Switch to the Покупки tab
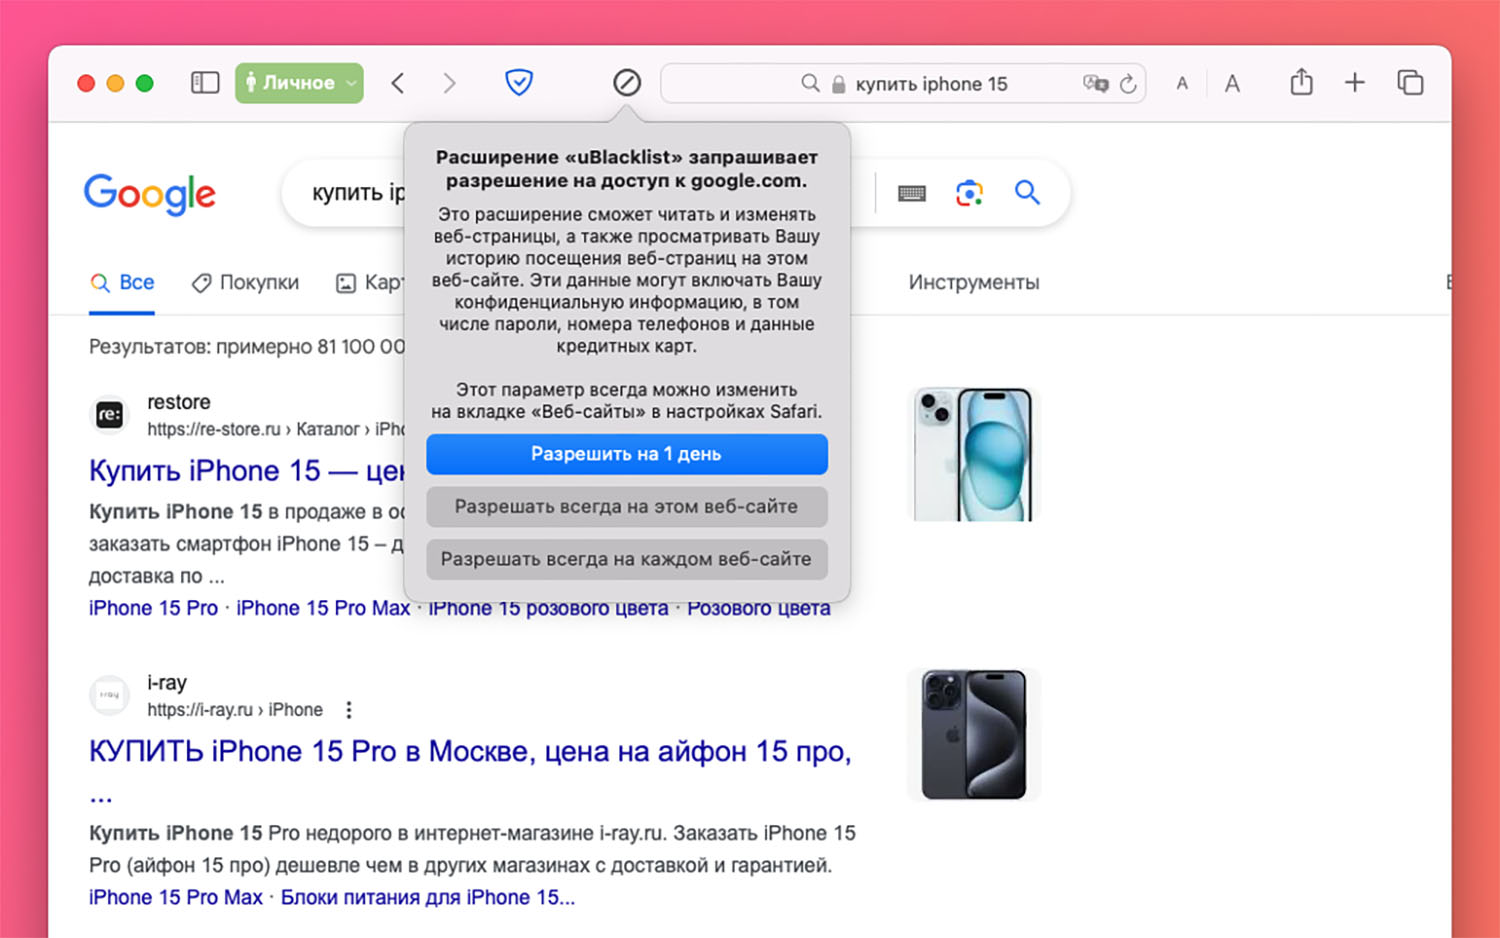 [x=245, y=283]
